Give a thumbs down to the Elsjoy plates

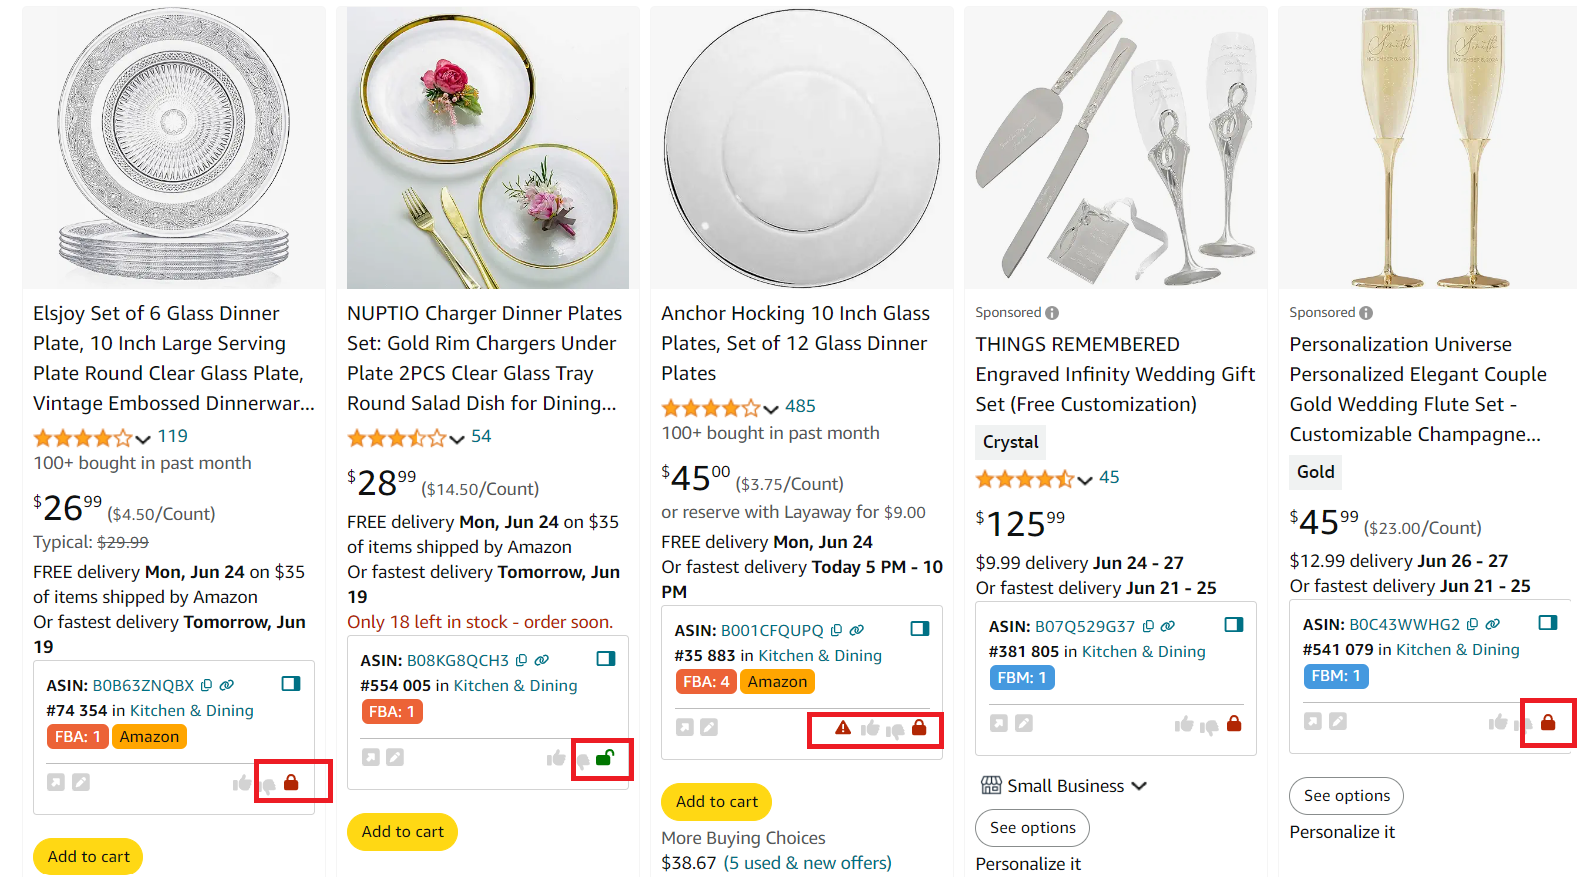pyautogui.click(x=268, y=784)
